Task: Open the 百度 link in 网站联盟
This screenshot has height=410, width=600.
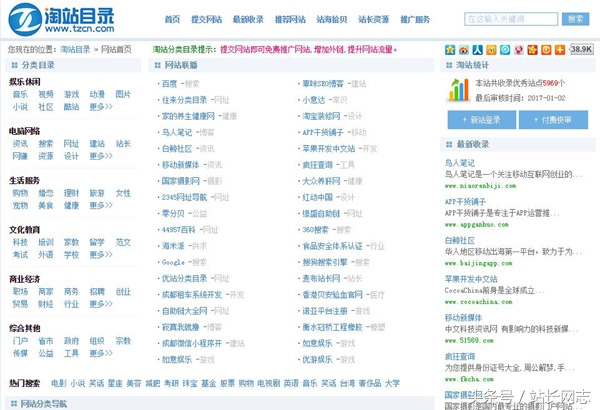Action: pyautogui.click(x=169, y=84)
